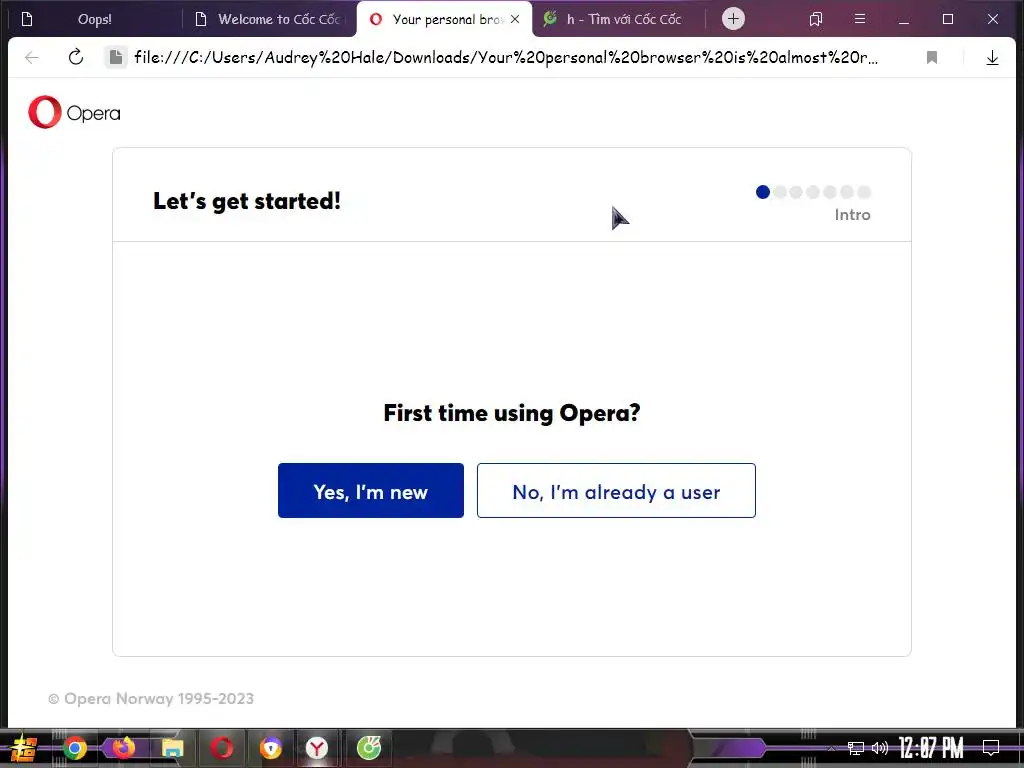
Task: Choose No, I'm already a user
Action: (x=616, y=490)
